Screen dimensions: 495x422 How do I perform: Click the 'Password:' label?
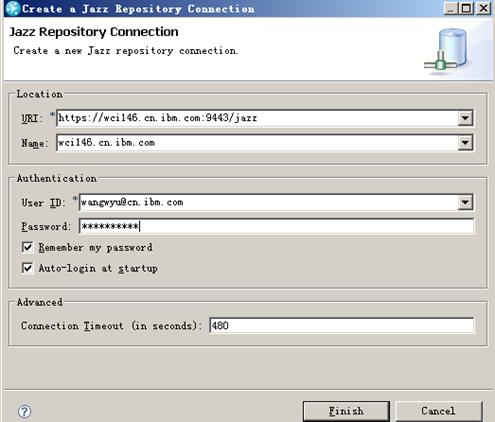[x=46, y=227]
